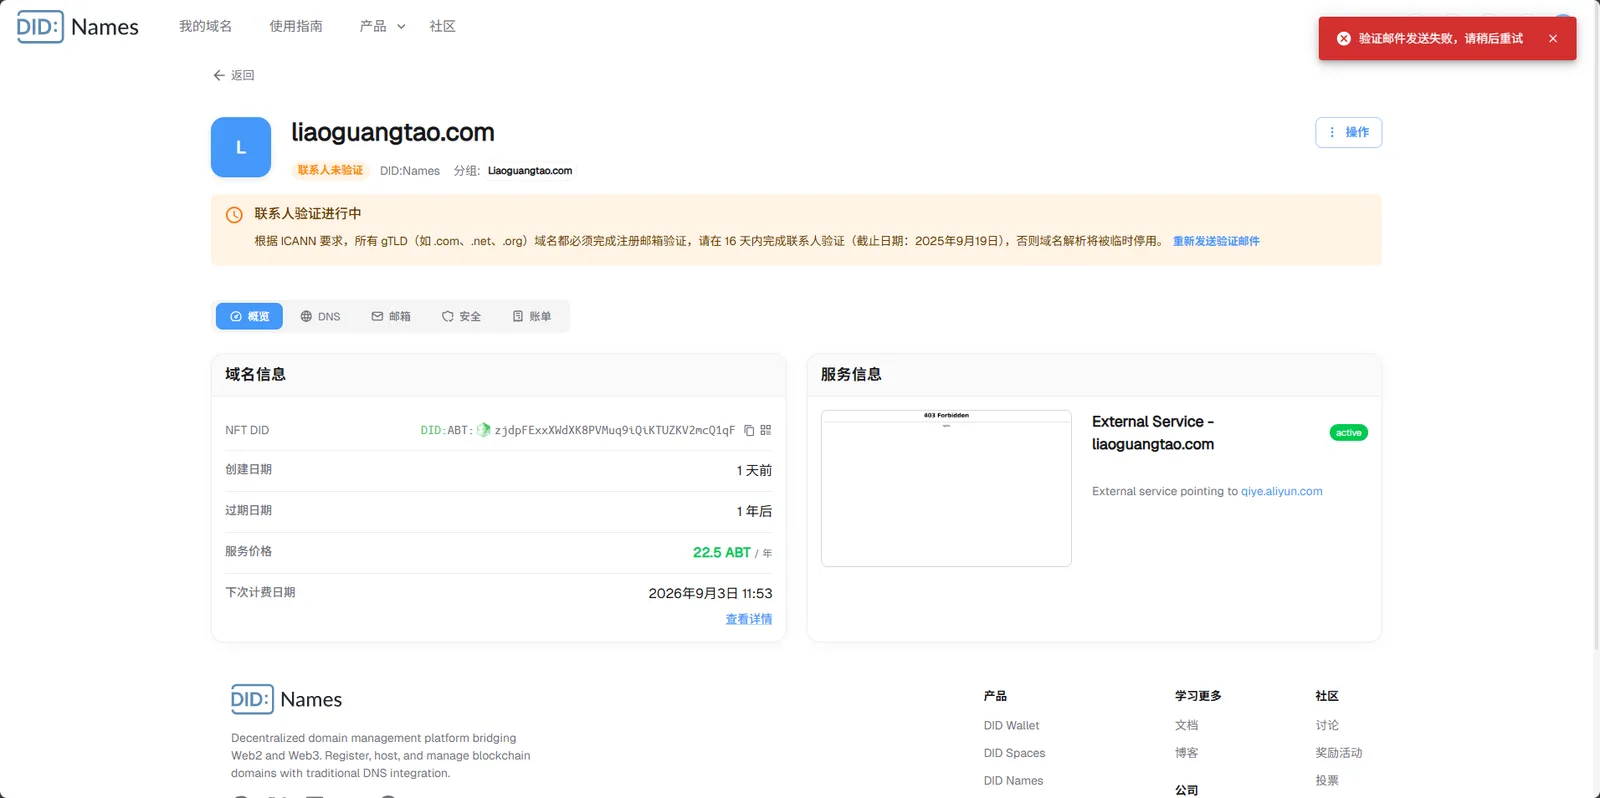
Task: Open the 博客 footer link
Action: coord(1187,753)
